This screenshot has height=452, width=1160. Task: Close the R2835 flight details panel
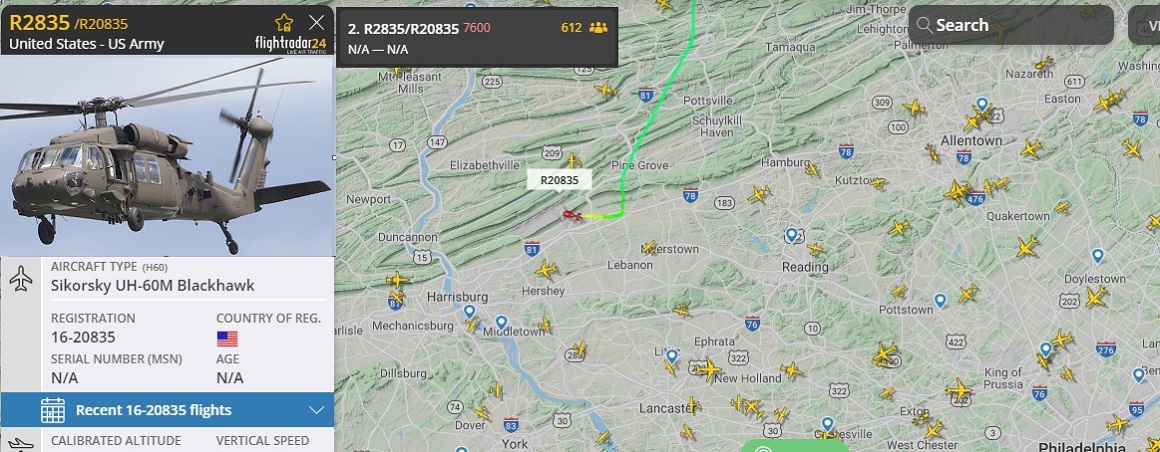pyautogui.click(x=317, y=22)
